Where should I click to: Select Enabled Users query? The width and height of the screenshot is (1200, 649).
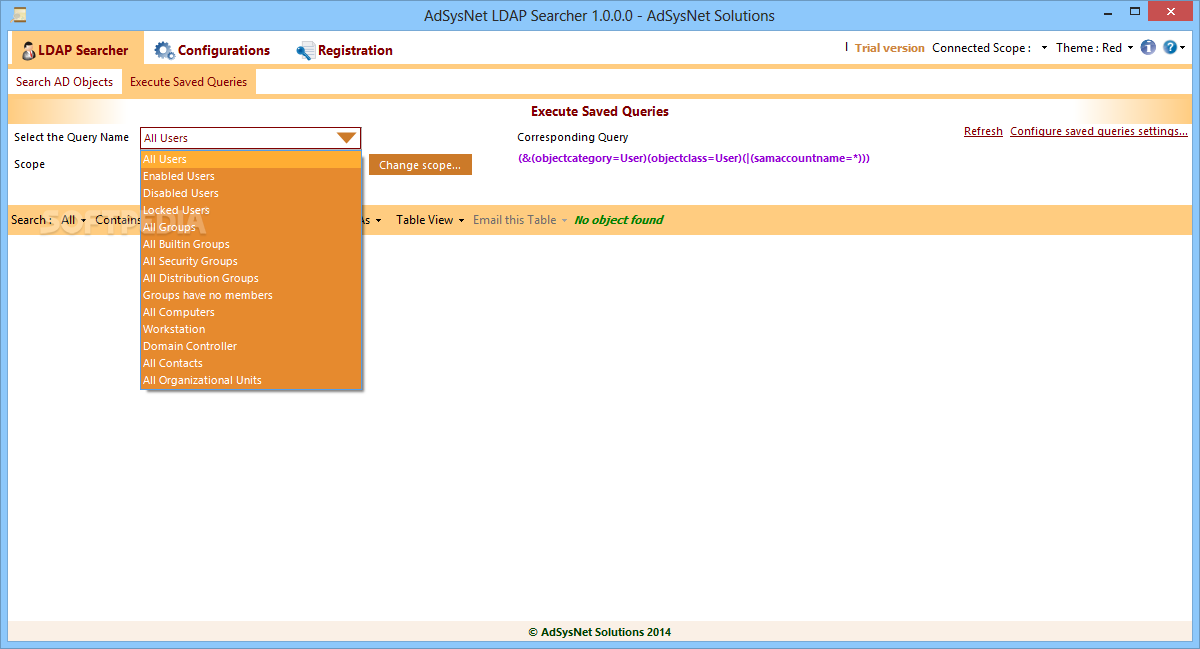click(251, 176)
